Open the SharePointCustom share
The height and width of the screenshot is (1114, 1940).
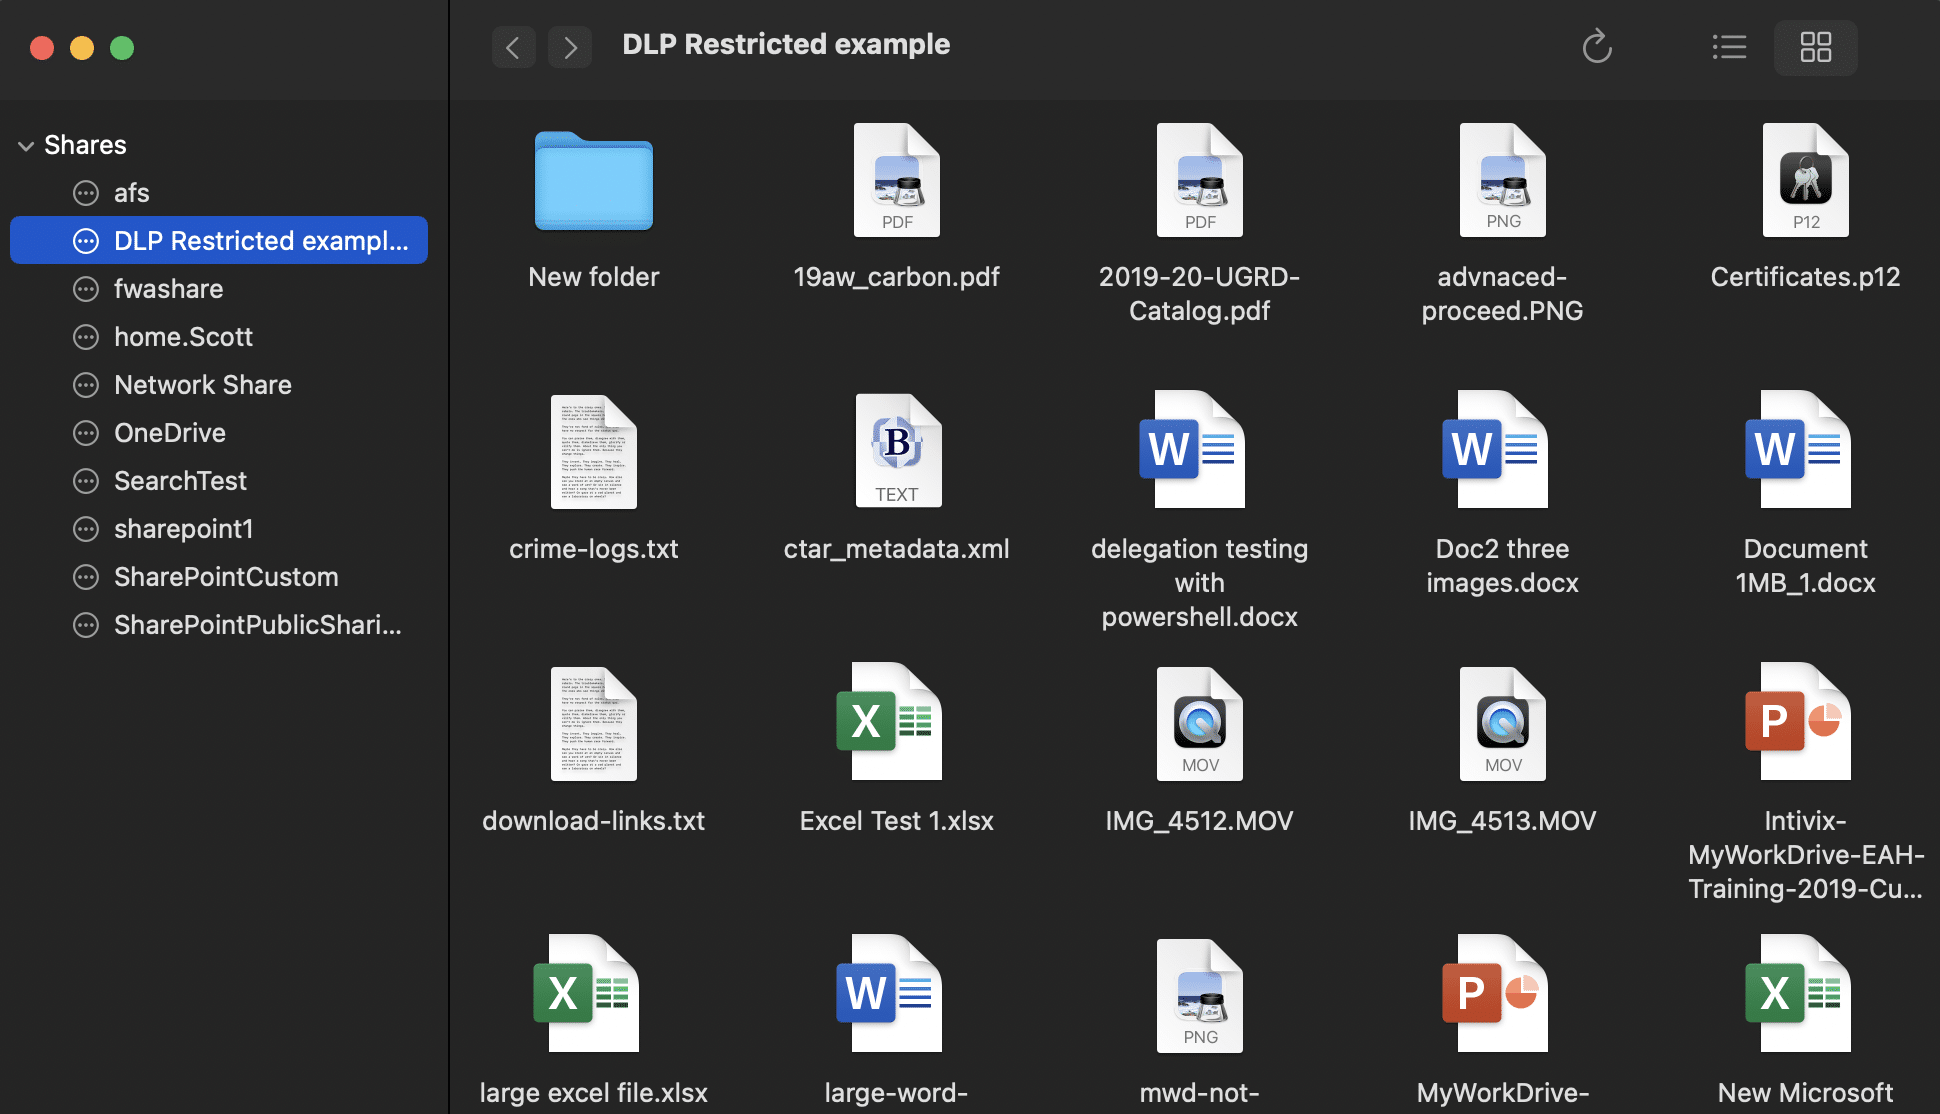pyautogui.click(x=226, y=577)
